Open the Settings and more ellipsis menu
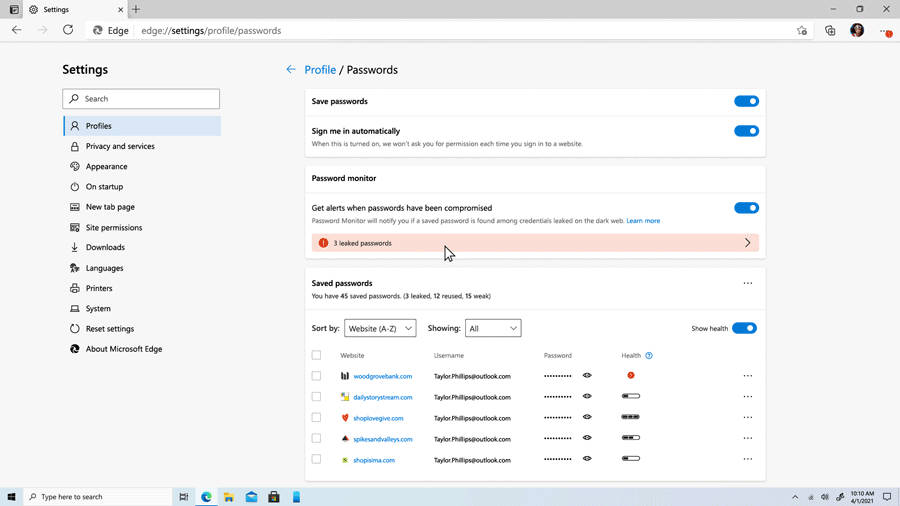Screen dimensions: 900x506 click(885, 31)
